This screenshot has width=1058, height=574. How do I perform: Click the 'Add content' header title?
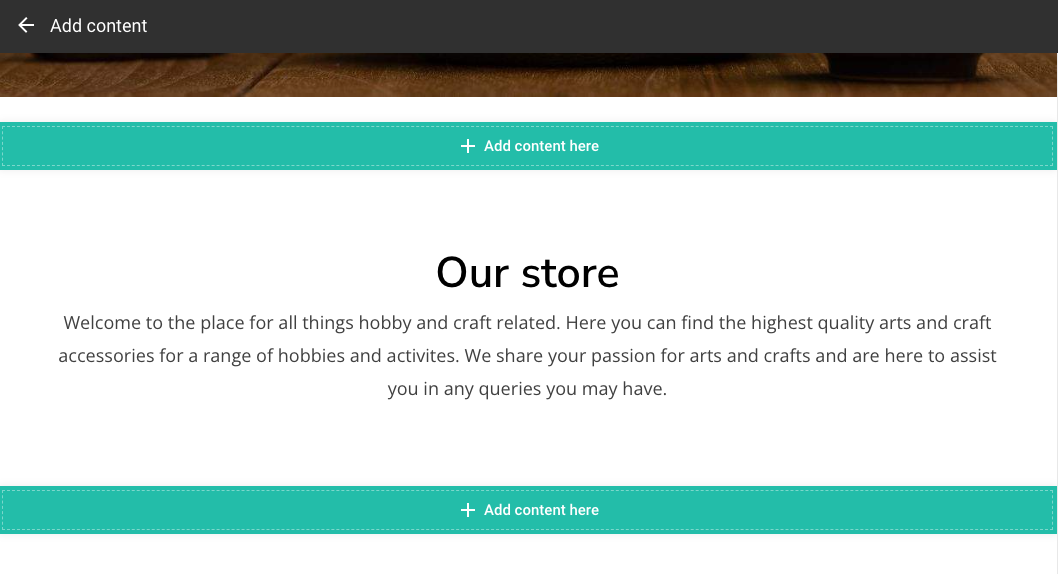point(99,26)
